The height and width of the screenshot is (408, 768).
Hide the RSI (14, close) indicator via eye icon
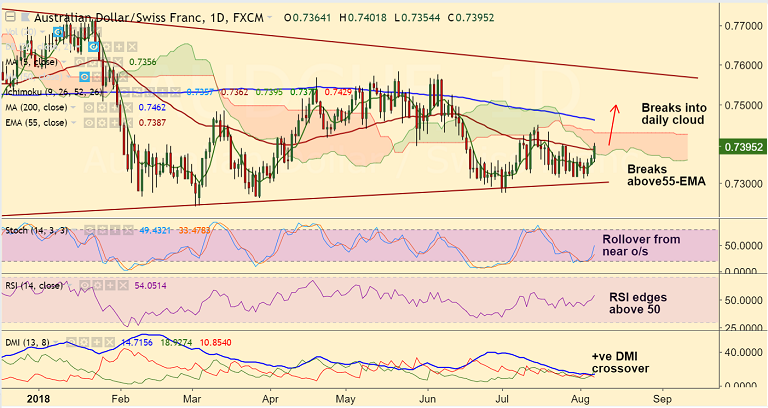point(85,285)
